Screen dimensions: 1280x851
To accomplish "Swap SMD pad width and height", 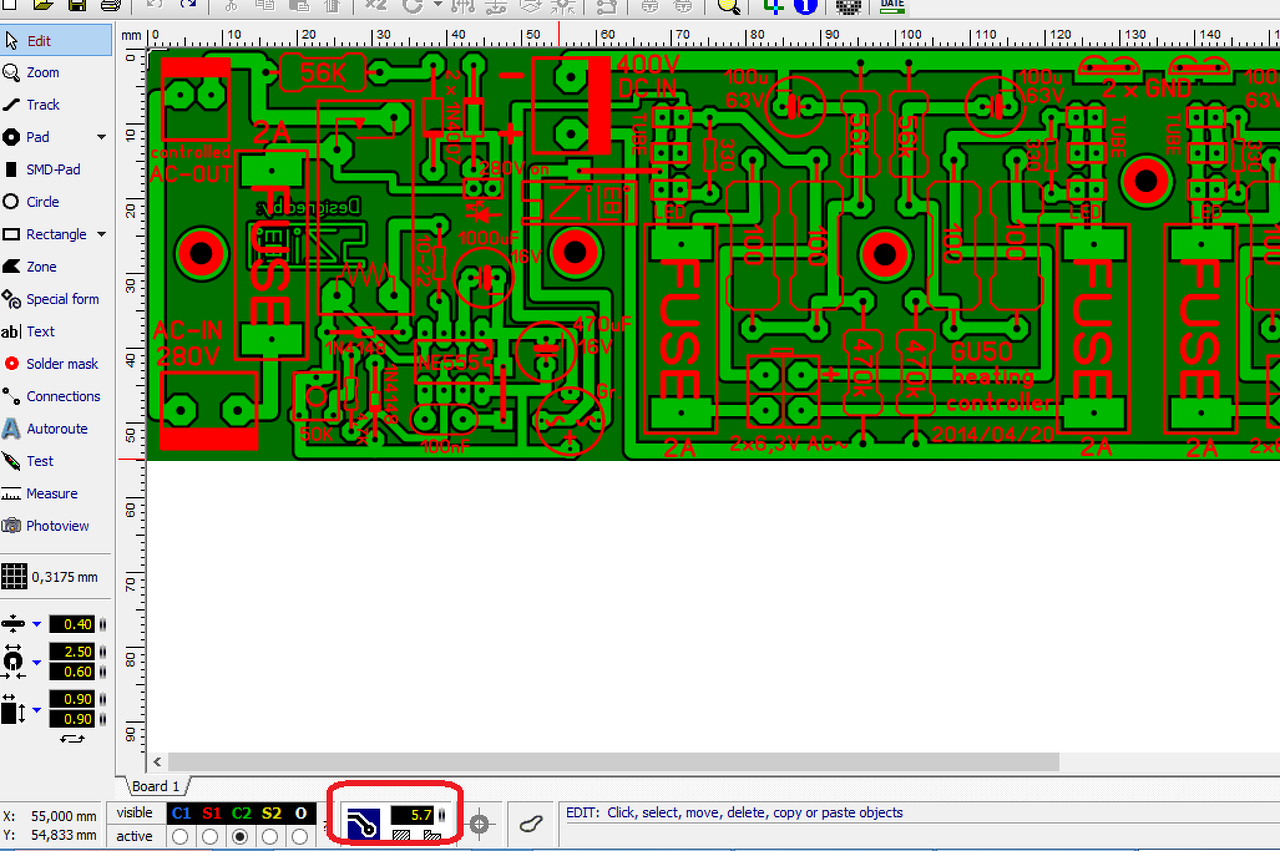I will [x=72, y=739].
